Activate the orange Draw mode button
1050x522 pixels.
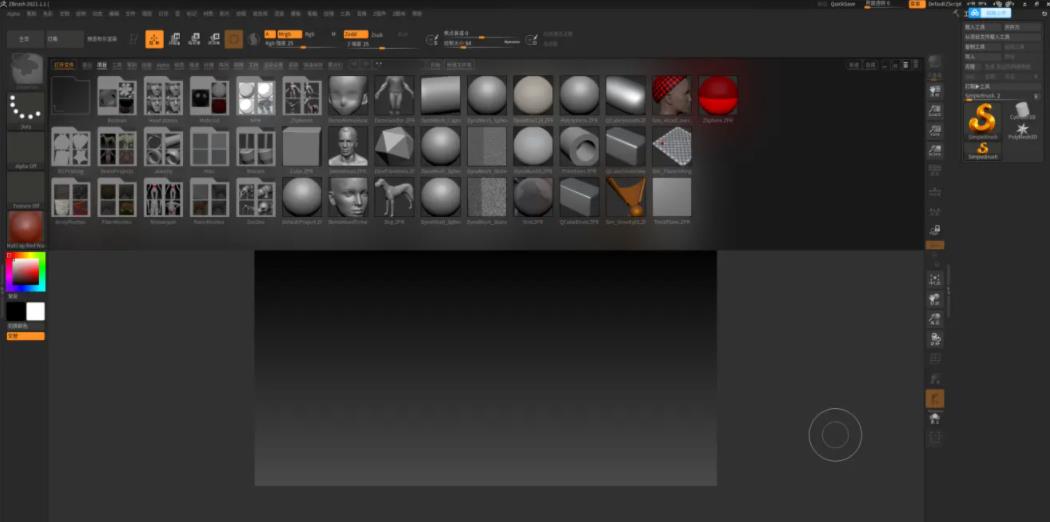click(x=154, y=39)
